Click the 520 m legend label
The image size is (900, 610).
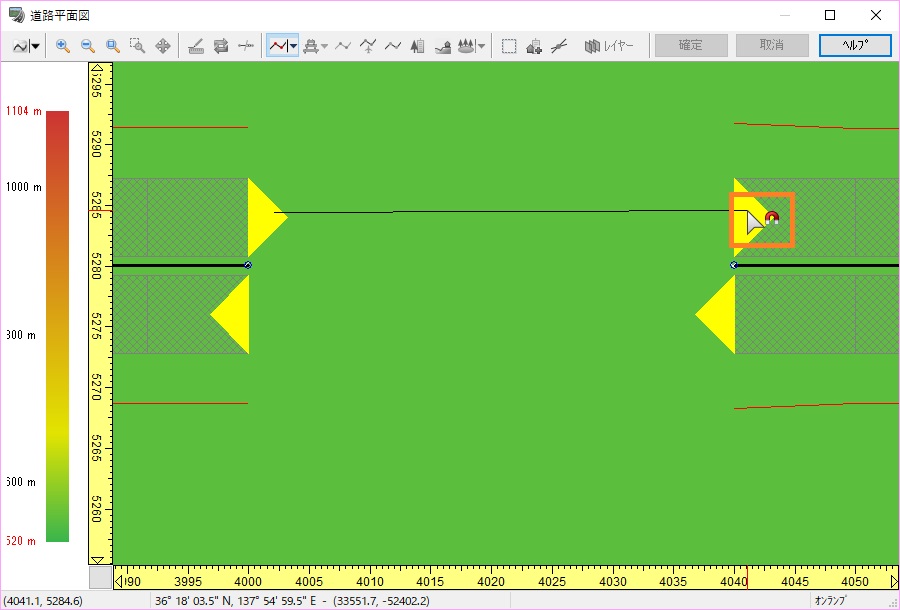21,541
